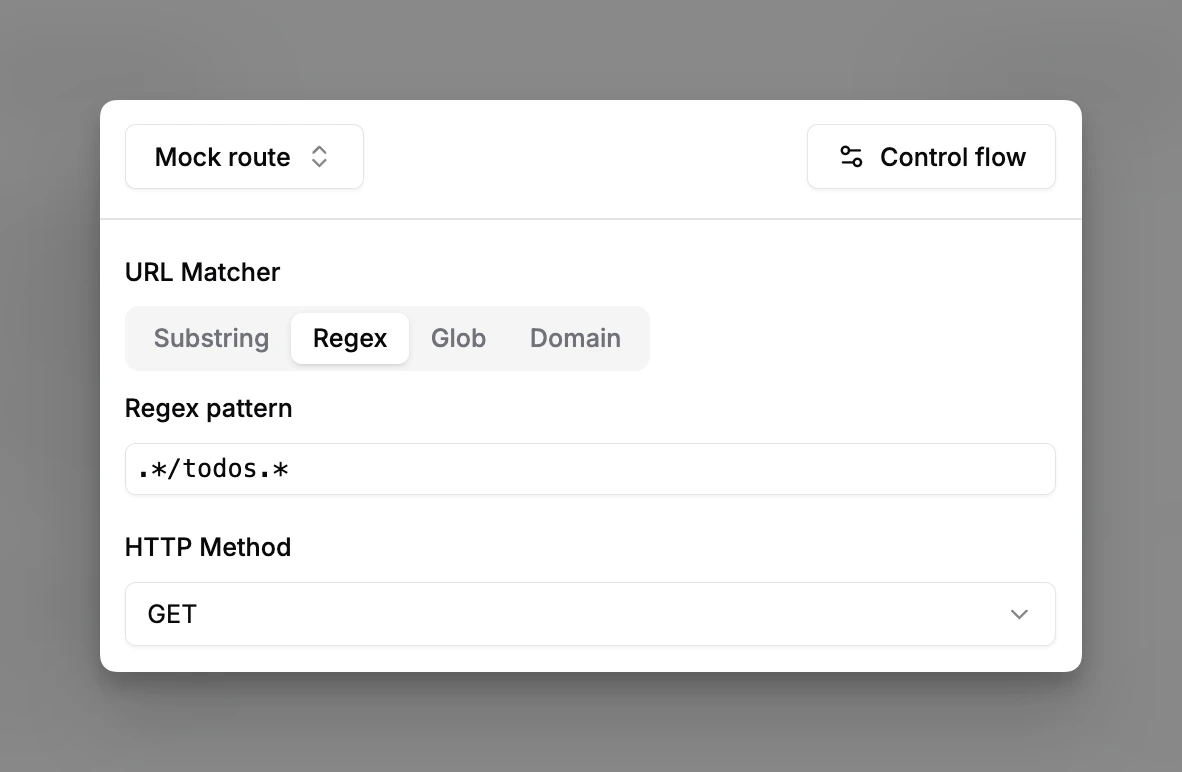Open the Mock route node type dropdown
1182x772 pixels.
point(244,156)
